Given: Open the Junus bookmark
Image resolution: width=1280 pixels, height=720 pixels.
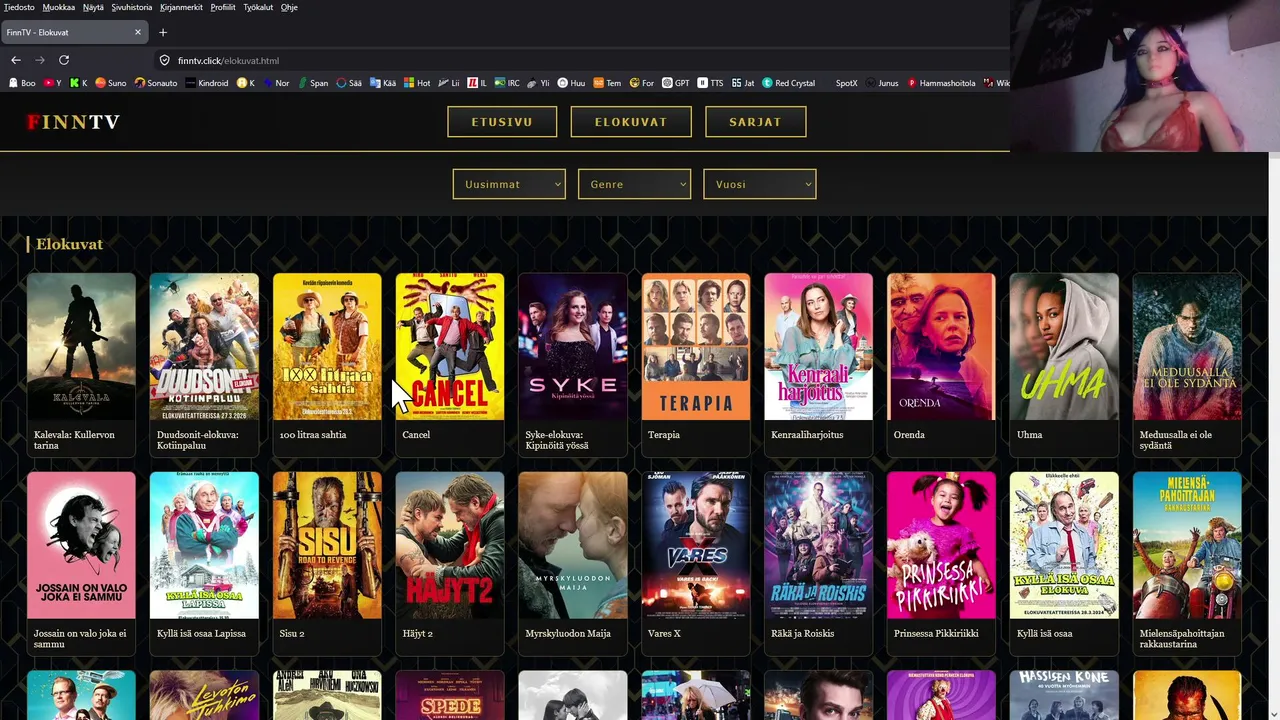Looking at the screenshot, I should (x=883, y=83).
